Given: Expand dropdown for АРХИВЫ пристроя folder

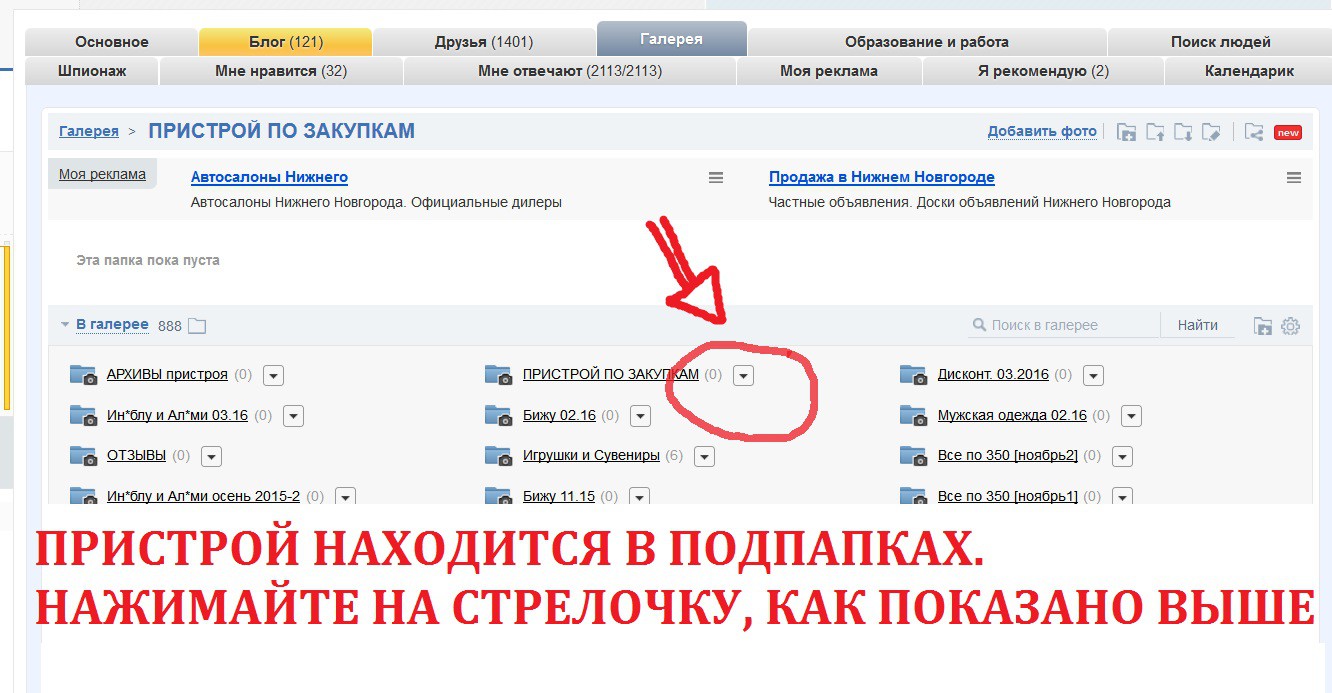Looking at the screenshot, I should coord(273,375).
